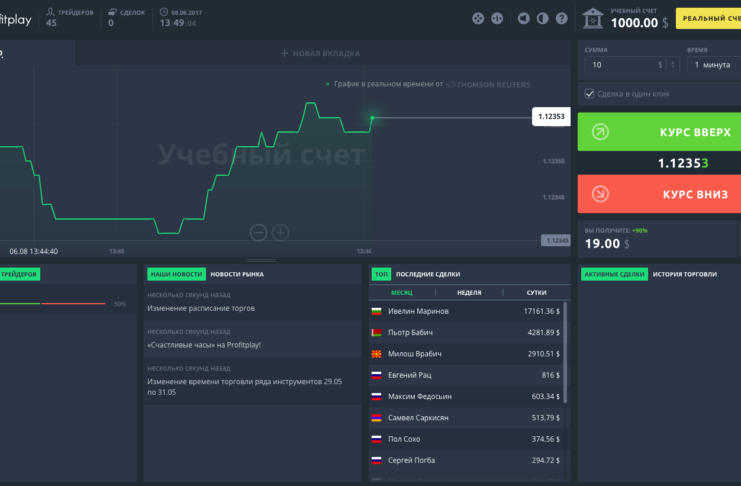Image resolution: width=741 pixels, height=486 pixels.
Task: Open news 'Изменение расписание торгов'
Action: 201,308
